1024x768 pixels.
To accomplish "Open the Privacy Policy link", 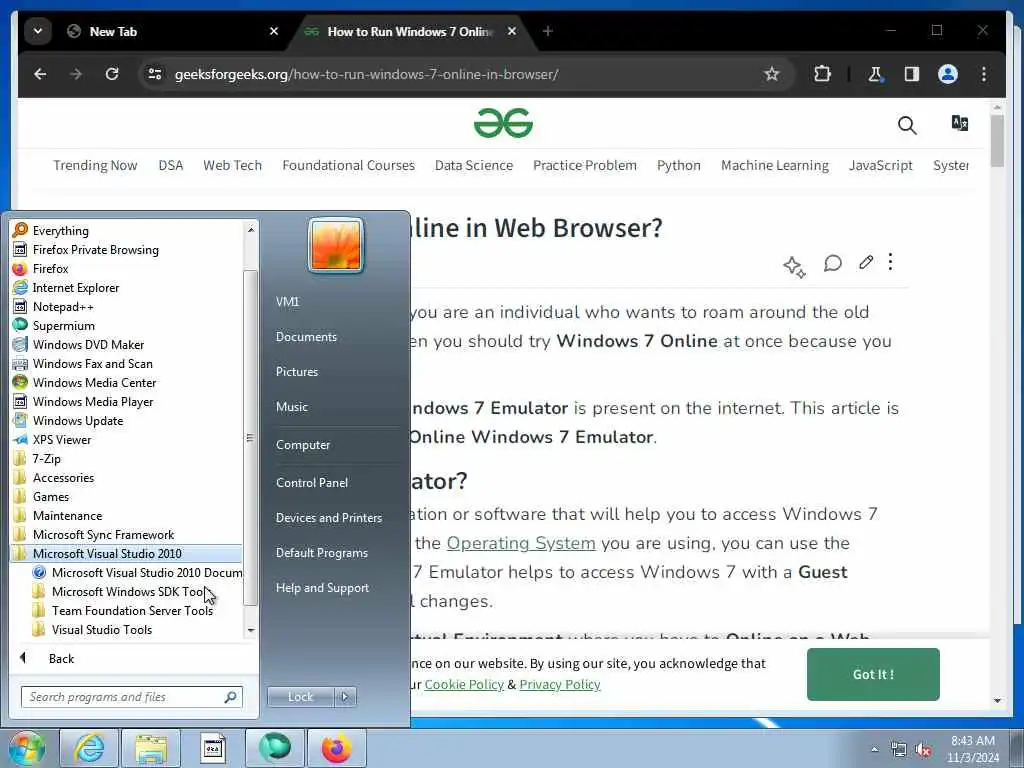I will (560, 684).
